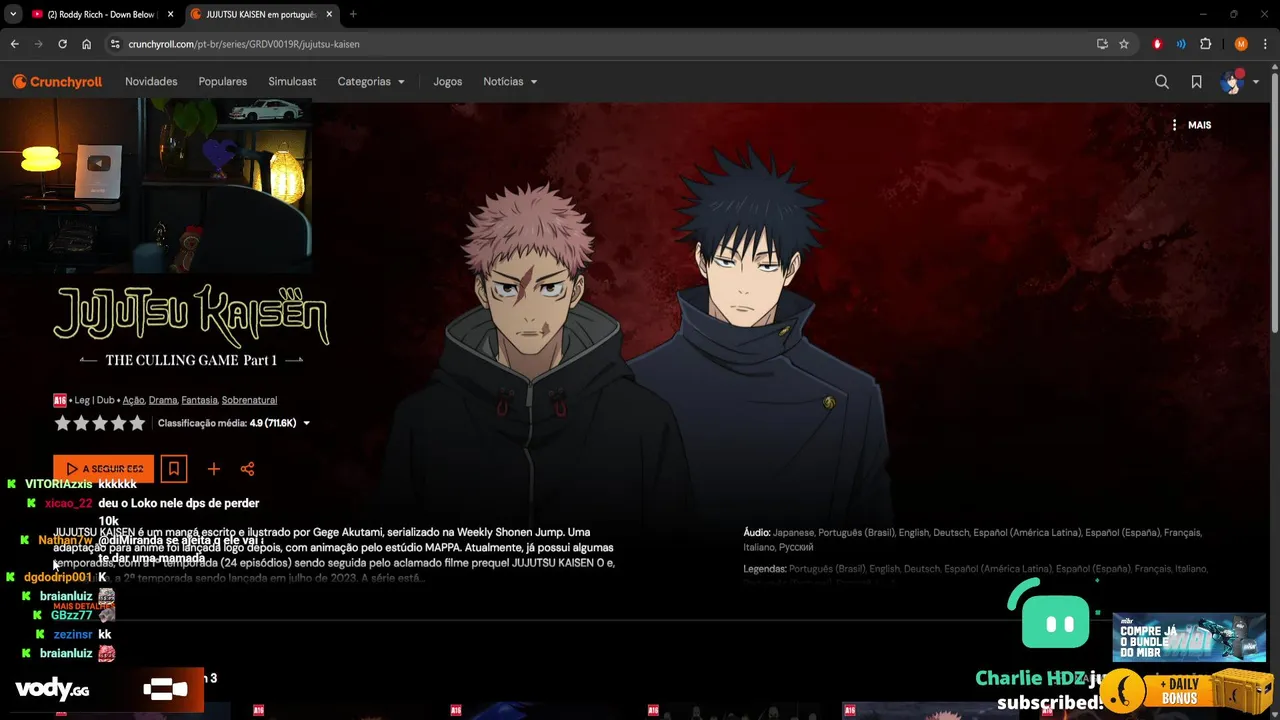Image resolution: width=1280 pixels, height=720 pixels.
Task: Rate the series five stars
Action: click(137, 423)
